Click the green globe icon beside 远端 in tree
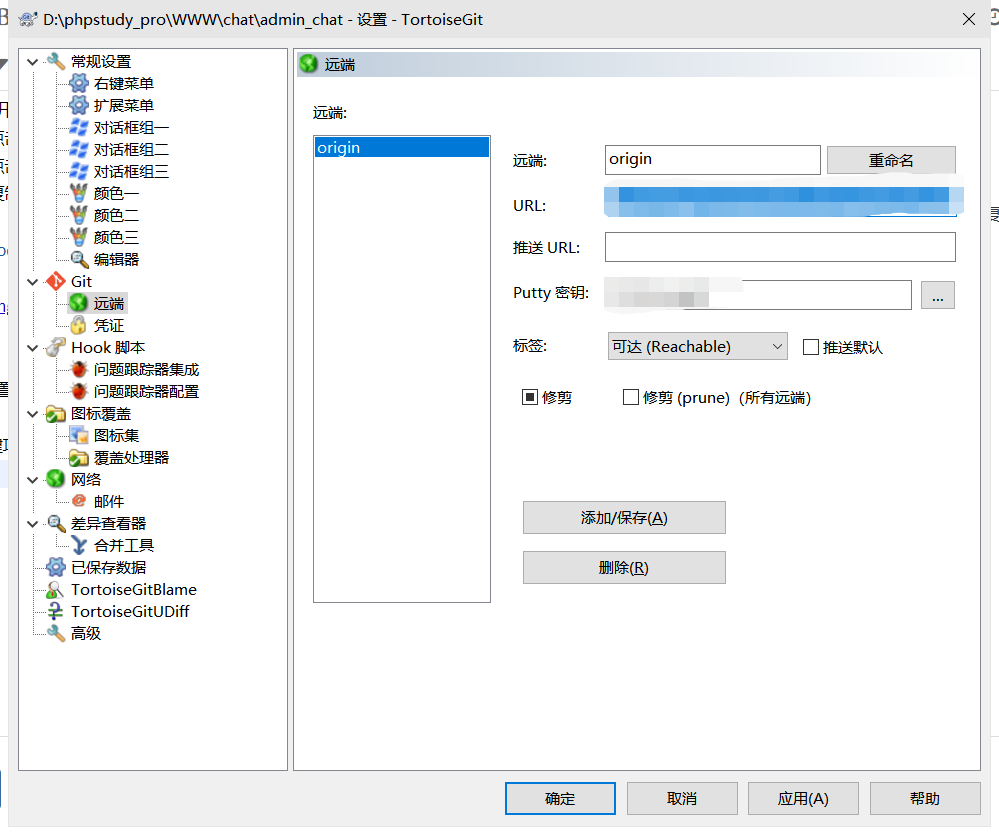This screenshot has width=999, height=835. tap(78, 303)
